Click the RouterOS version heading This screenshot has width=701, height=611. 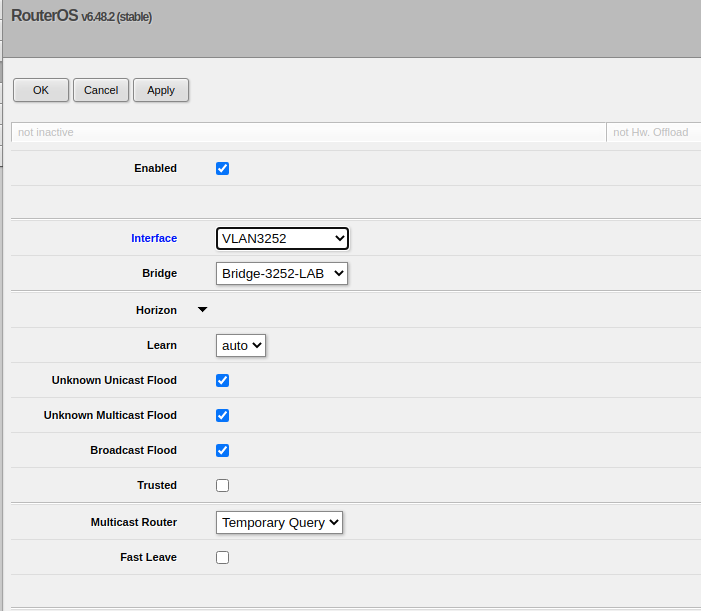pos(82,17)
